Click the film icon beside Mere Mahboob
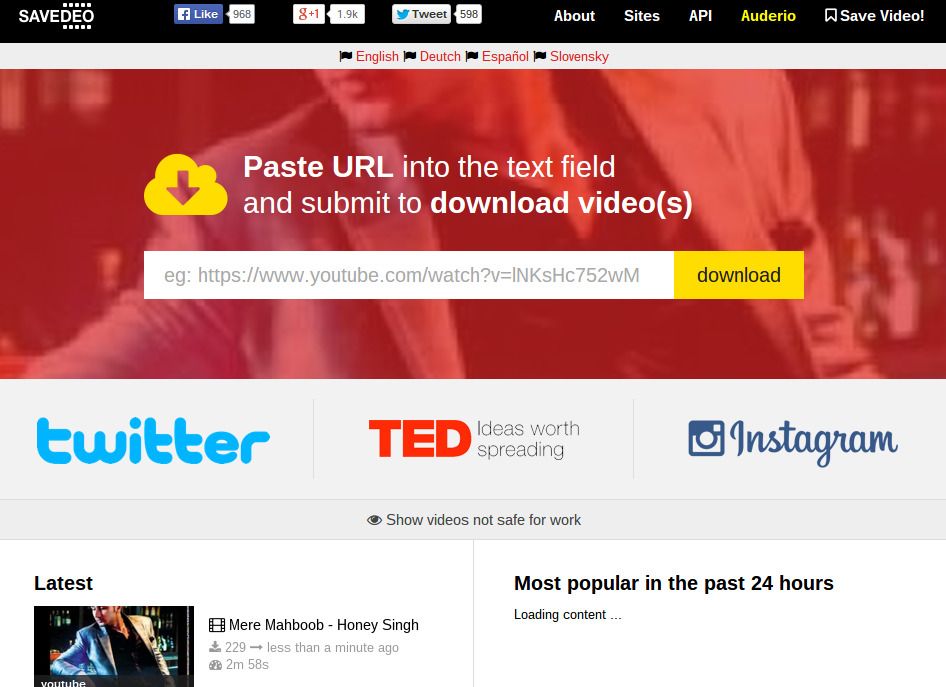This screenshot has height=687, width=946. point(217,624)
